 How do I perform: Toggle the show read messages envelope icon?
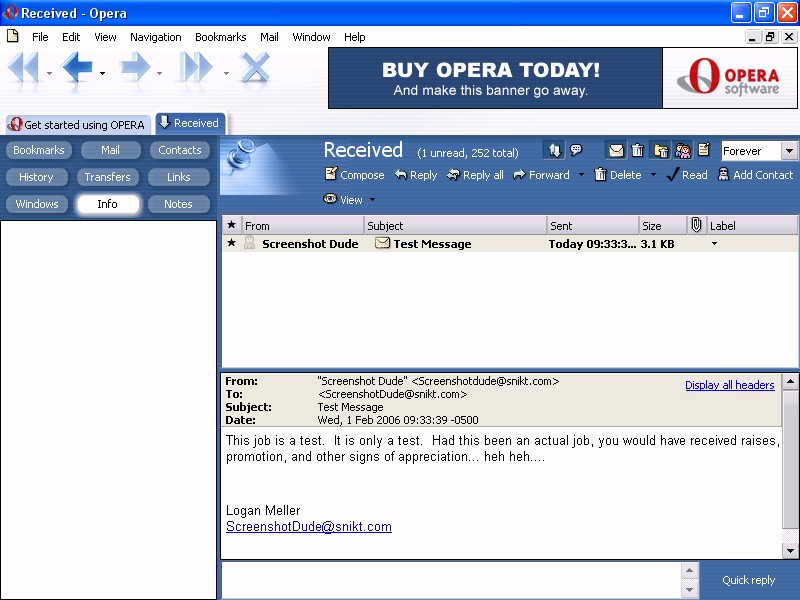[616, 151]
